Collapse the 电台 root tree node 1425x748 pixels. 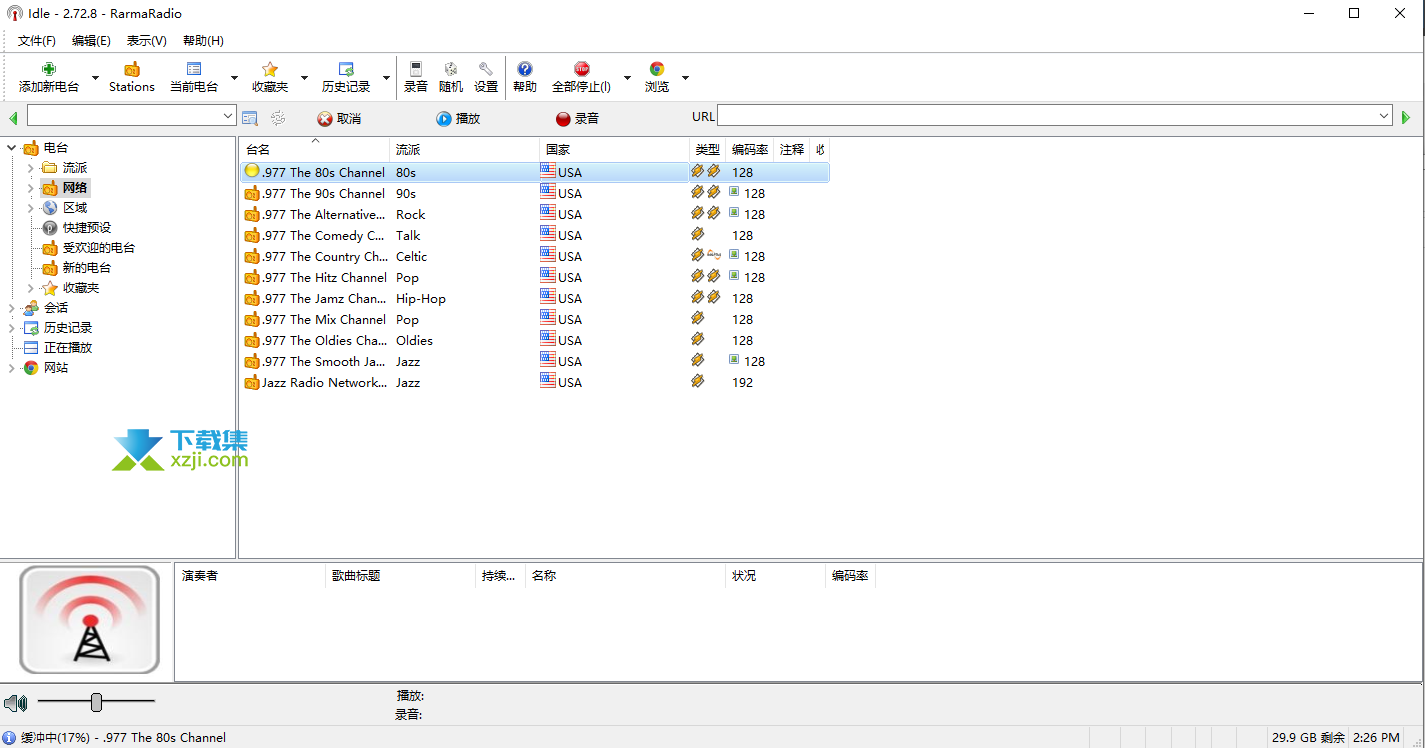click(12, 148)
